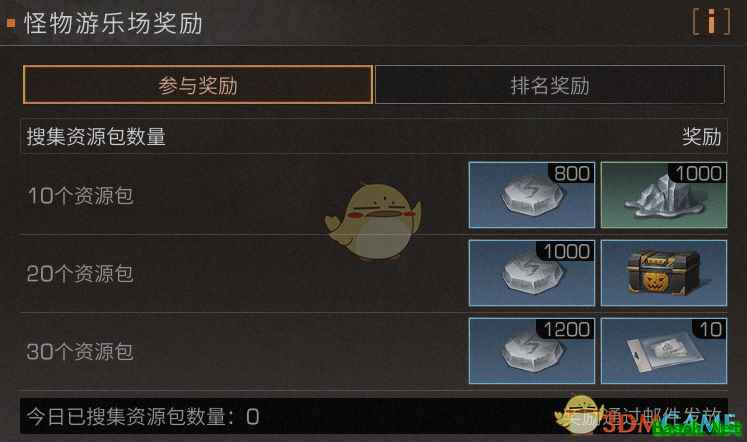Select the 1000 silver ore reward
This screenshot has height=442, width=747.
[x=664, y=195]
